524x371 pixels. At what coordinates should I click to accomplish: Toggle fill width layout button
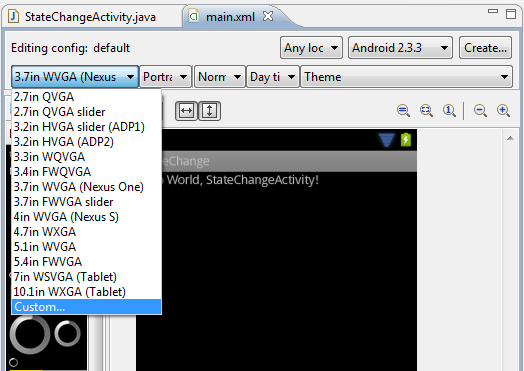186,111
